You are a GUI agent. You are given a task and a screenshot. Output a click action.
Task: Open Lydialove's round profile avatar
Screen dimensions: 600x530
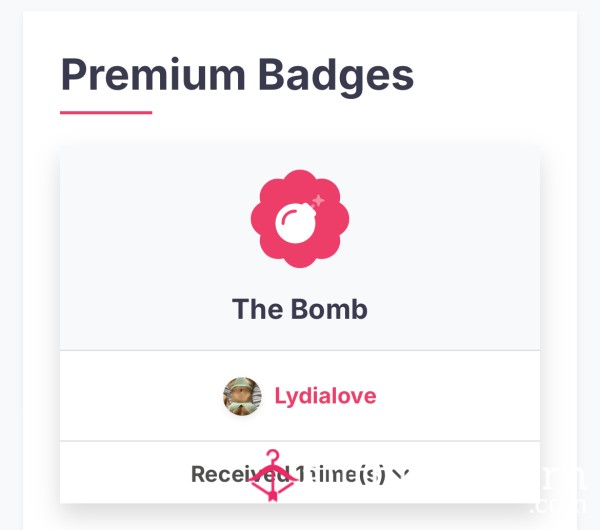click(x=243, y=396)
